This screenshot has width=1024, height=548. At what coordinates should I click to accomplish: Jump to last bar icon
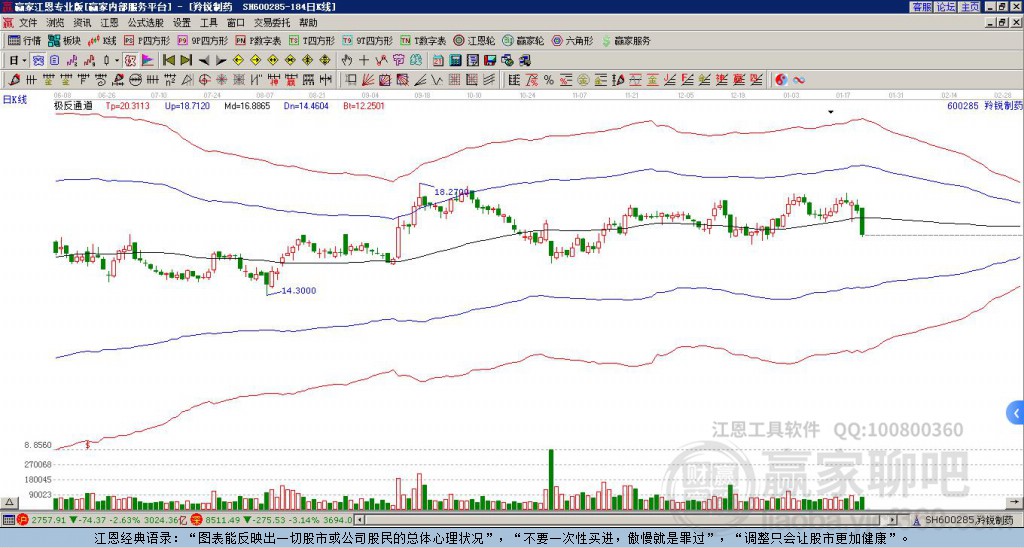[186, 61]
